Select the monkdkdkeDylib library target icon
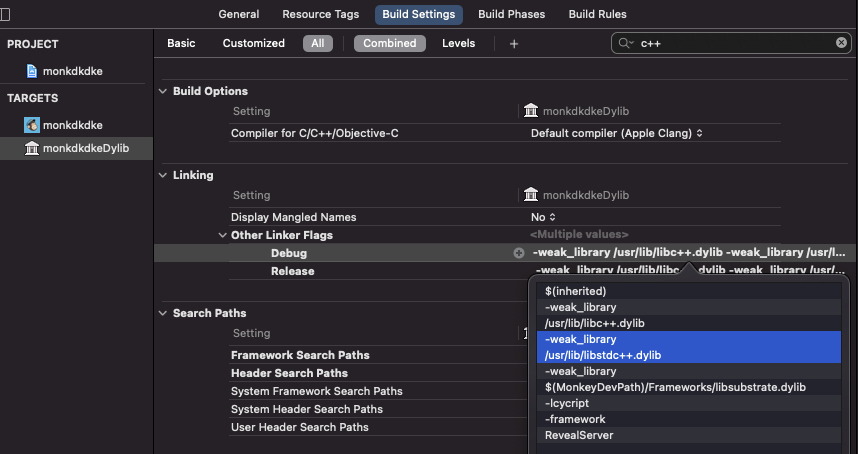 click(x=32, y=149)
